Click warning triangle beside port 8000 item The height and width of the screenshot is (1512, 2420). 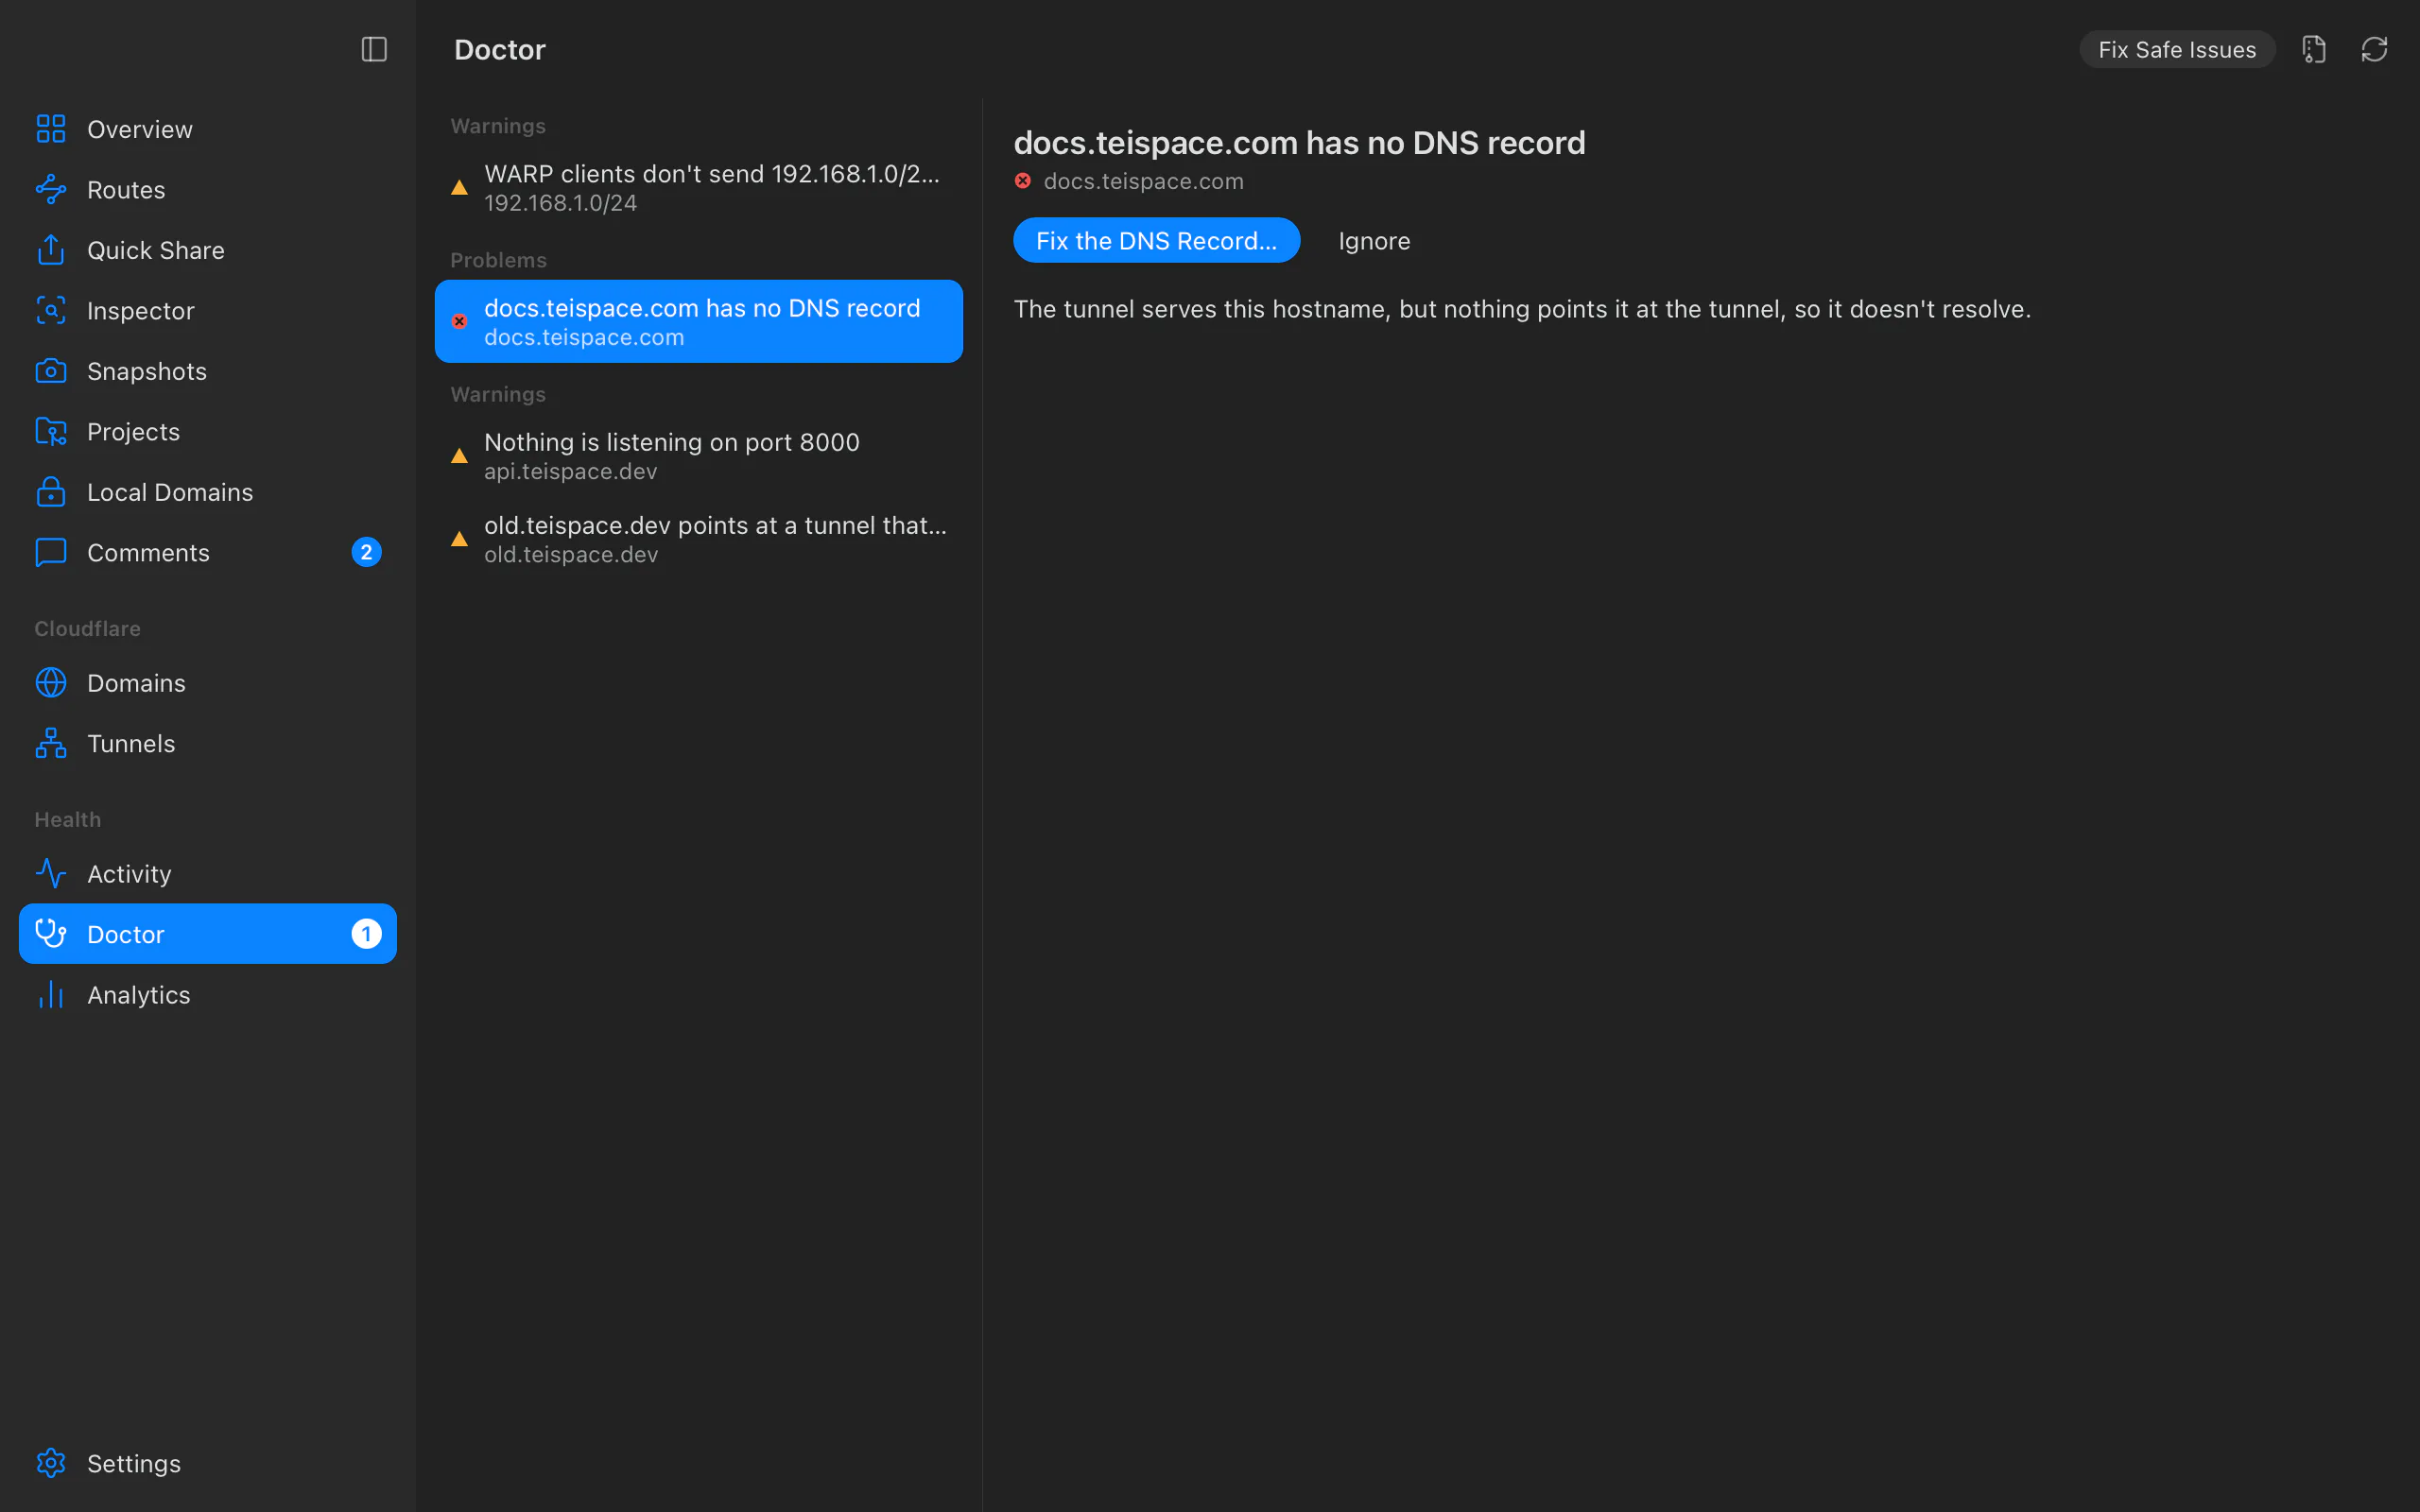click(459, 456)
